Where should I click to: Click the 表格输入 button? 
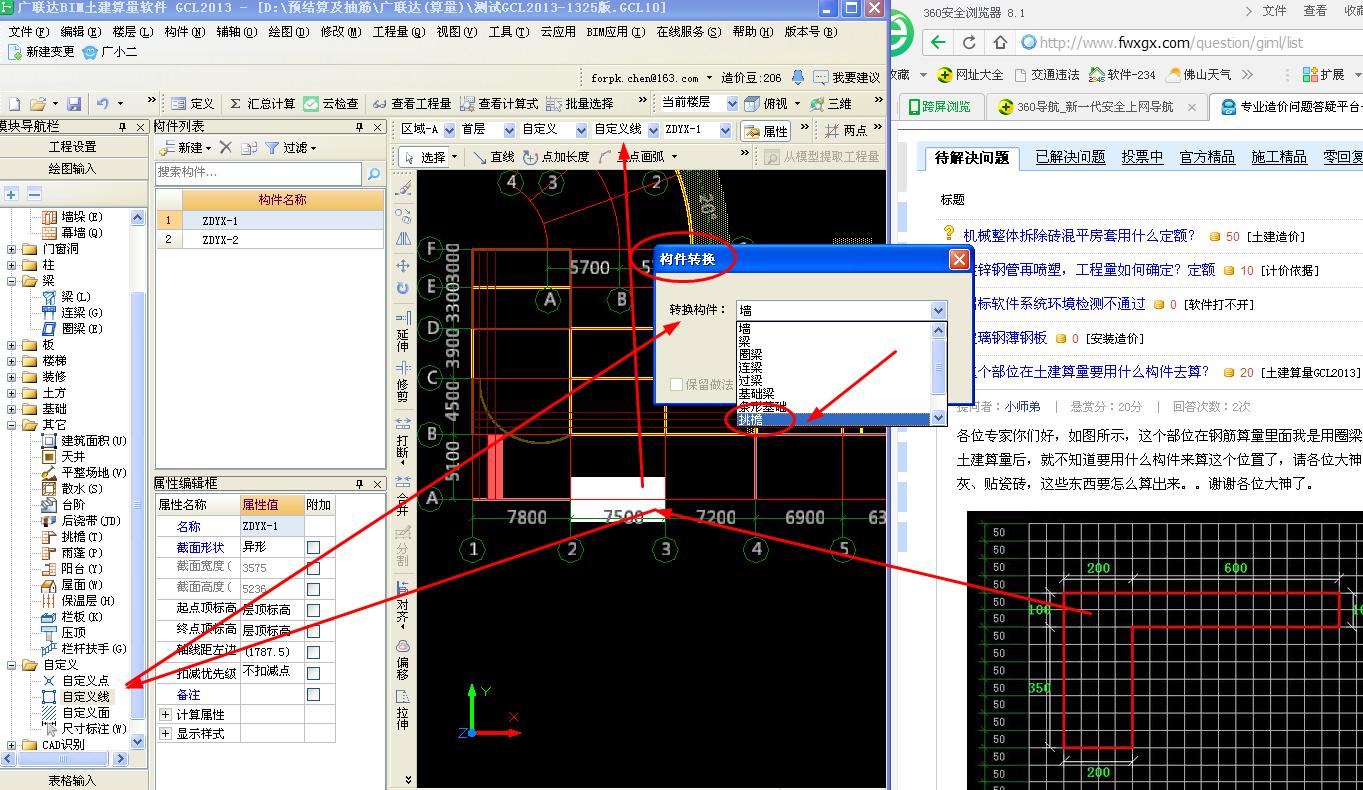73,780
